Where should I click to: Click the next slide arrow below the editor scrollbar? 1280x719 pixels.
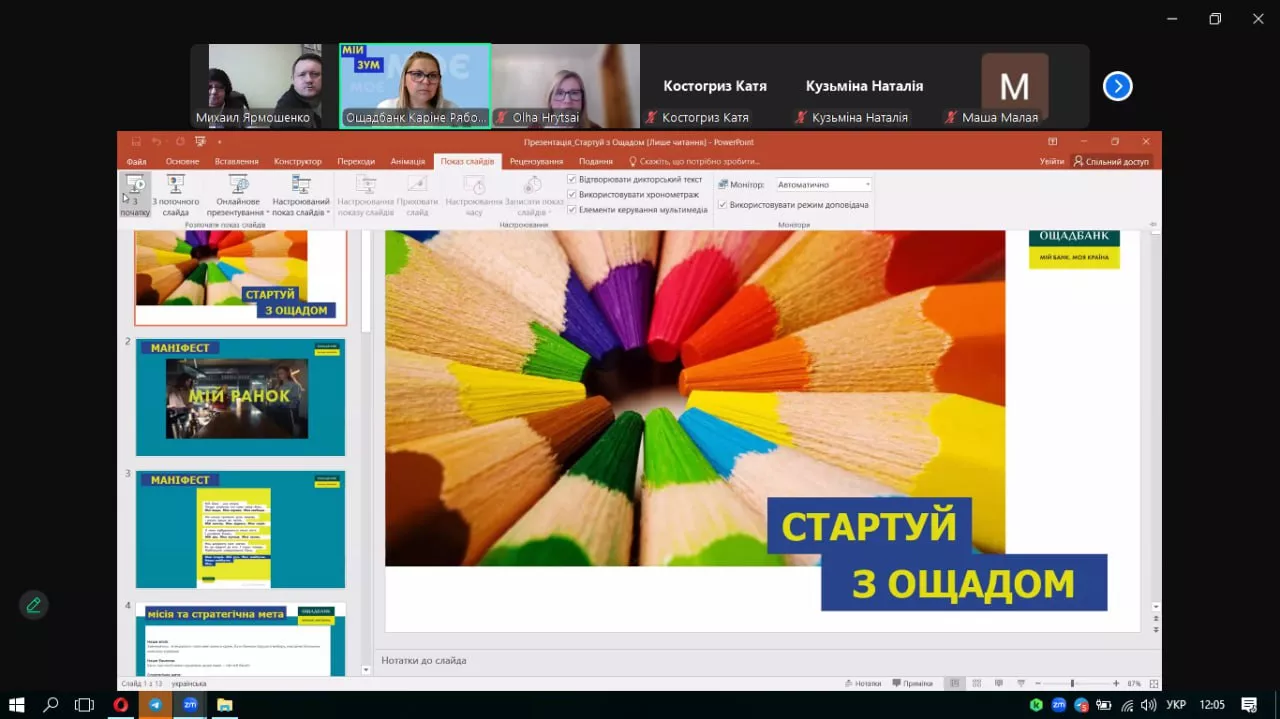click(x=1157, y=630)
